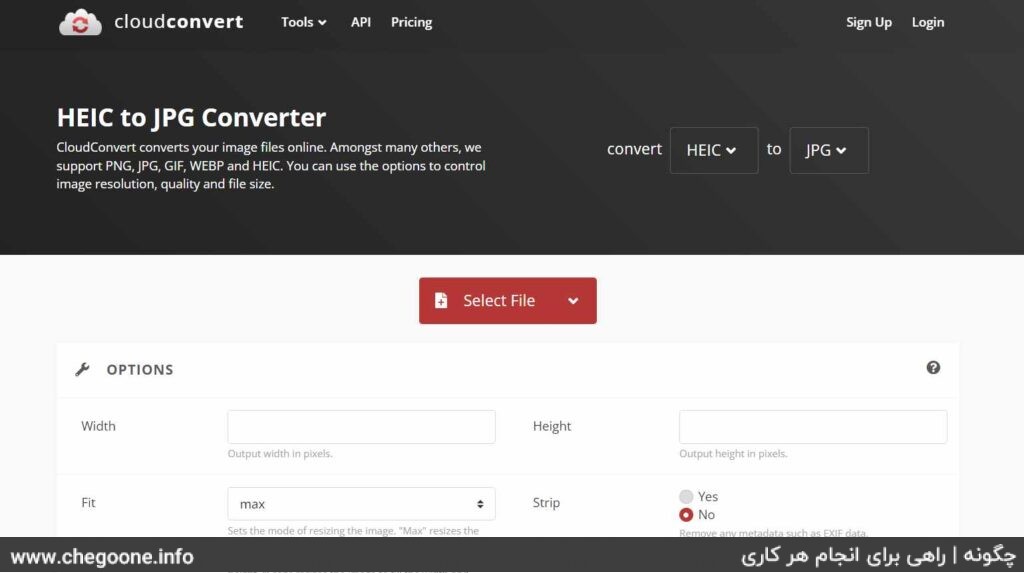The height and width of the screenshot is (573, 1024).
Task: Click the options help question mark icon
Action: coord(933,368)
